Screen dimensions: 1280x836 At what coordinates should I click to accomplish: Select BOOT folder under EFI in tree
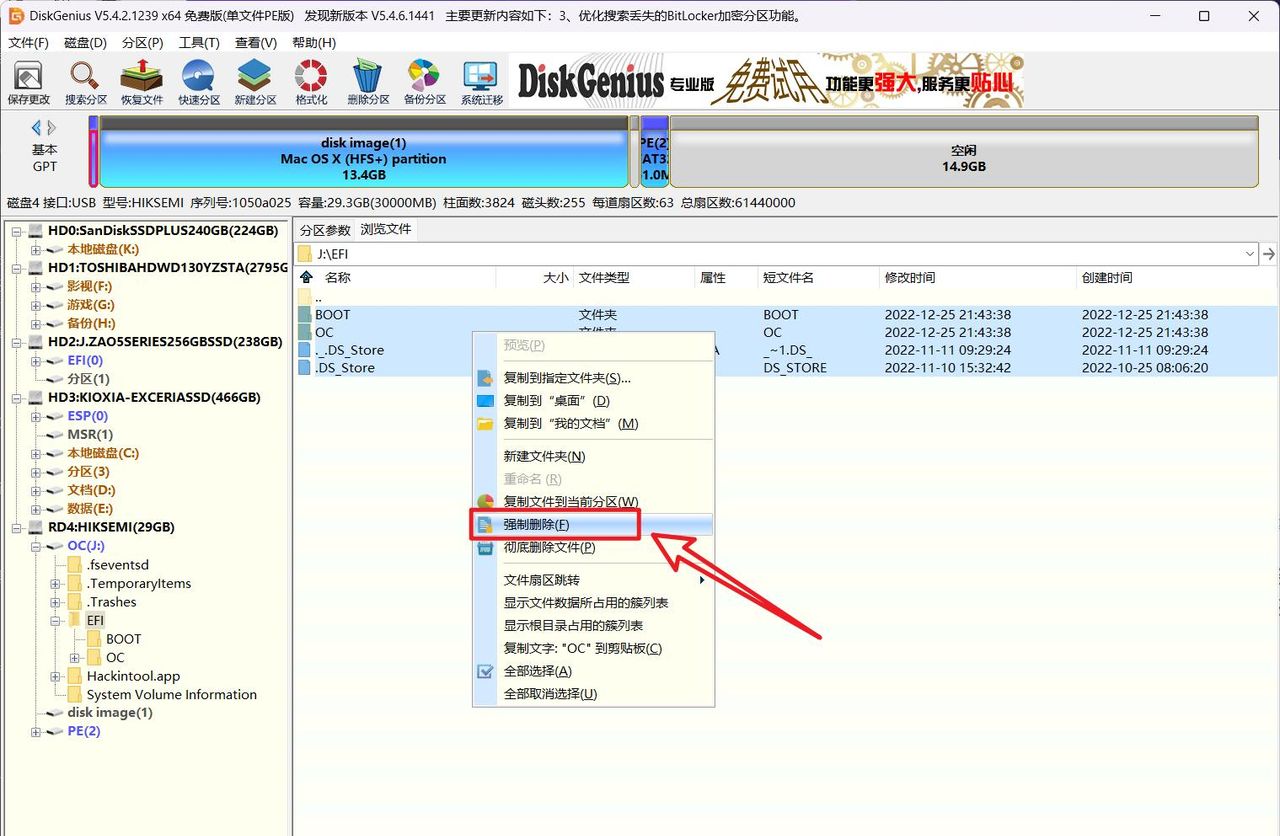point(124,639)
